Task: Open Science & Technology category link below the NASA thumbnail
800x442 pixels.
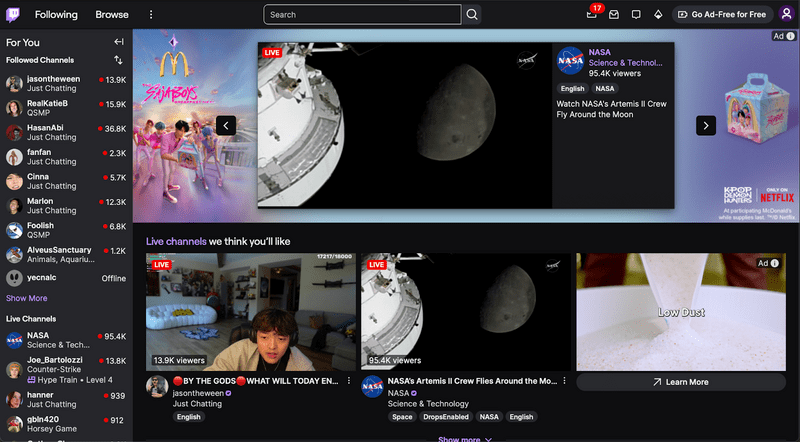Action: (428, 404)
